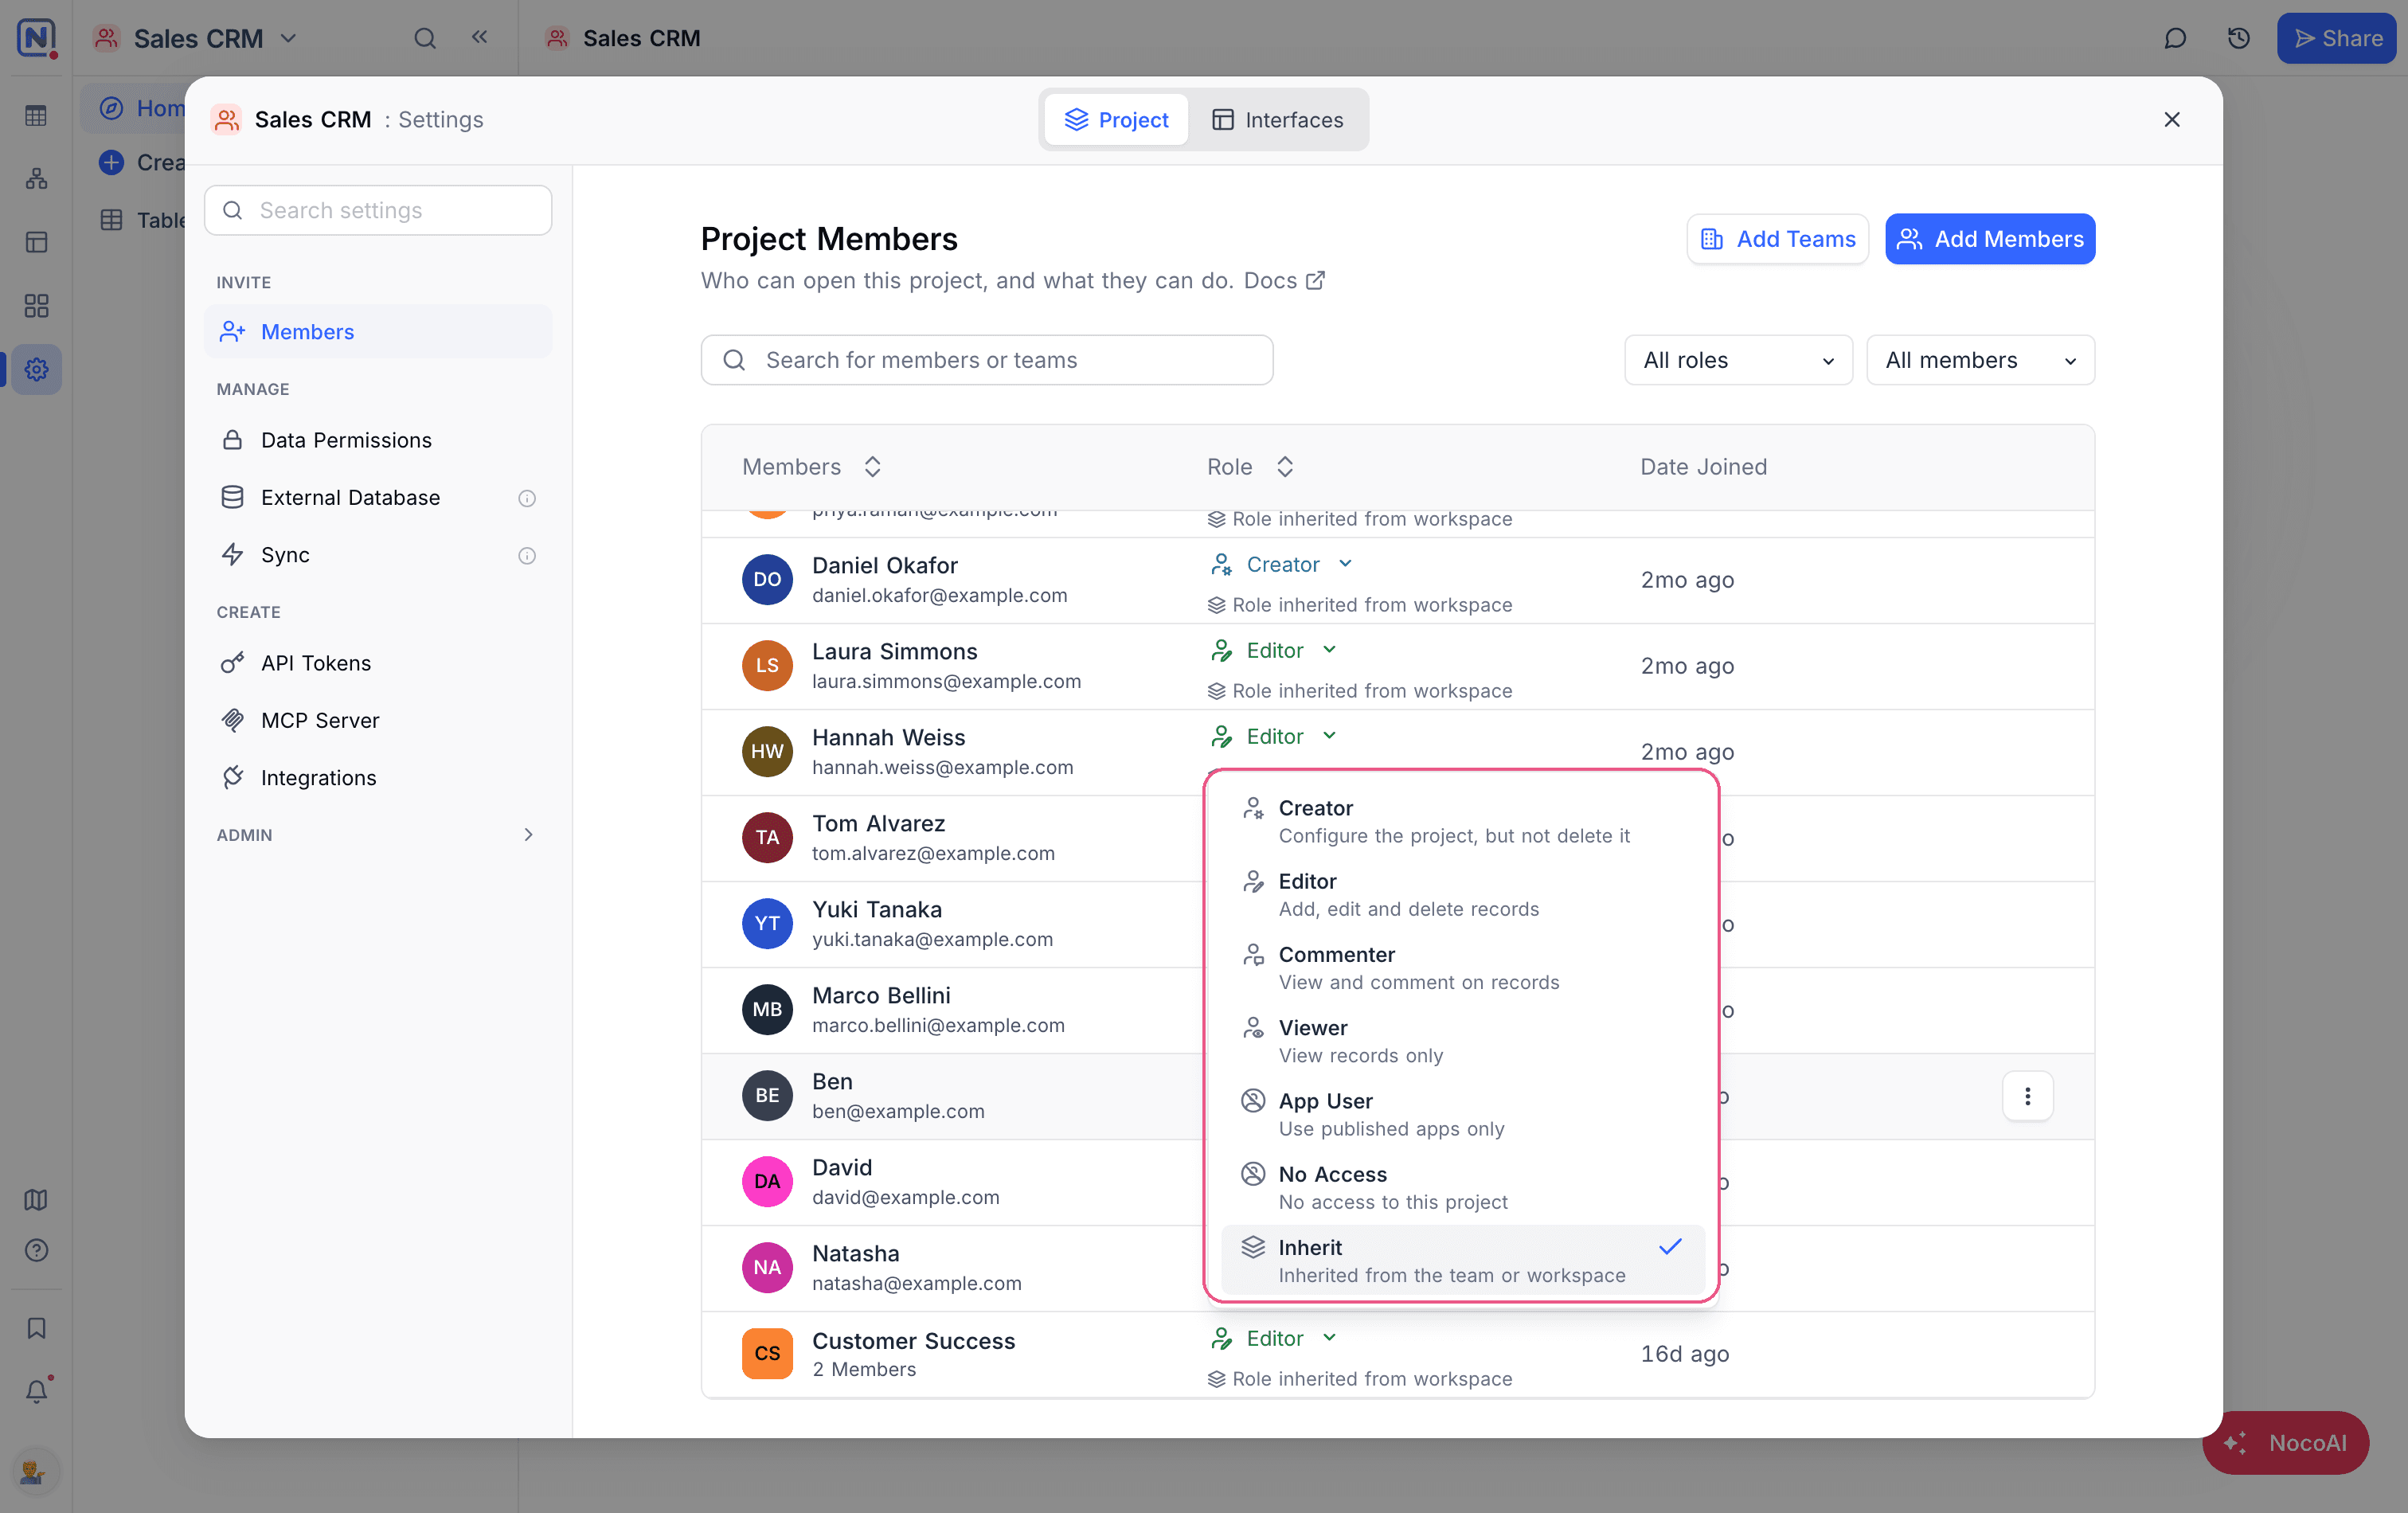Click tom.alvarez@example.com email text
The width and height of the screenshot is (2408, 1513).
coord(933,853)
